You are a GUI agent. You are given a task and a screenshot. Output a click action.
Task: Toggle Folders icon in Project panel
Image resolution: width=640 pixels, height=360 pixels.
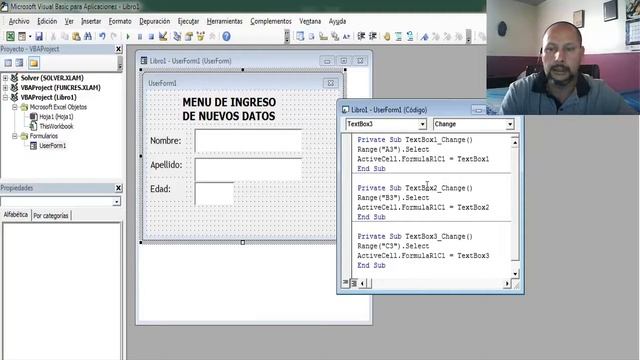(x=33, y=63)
